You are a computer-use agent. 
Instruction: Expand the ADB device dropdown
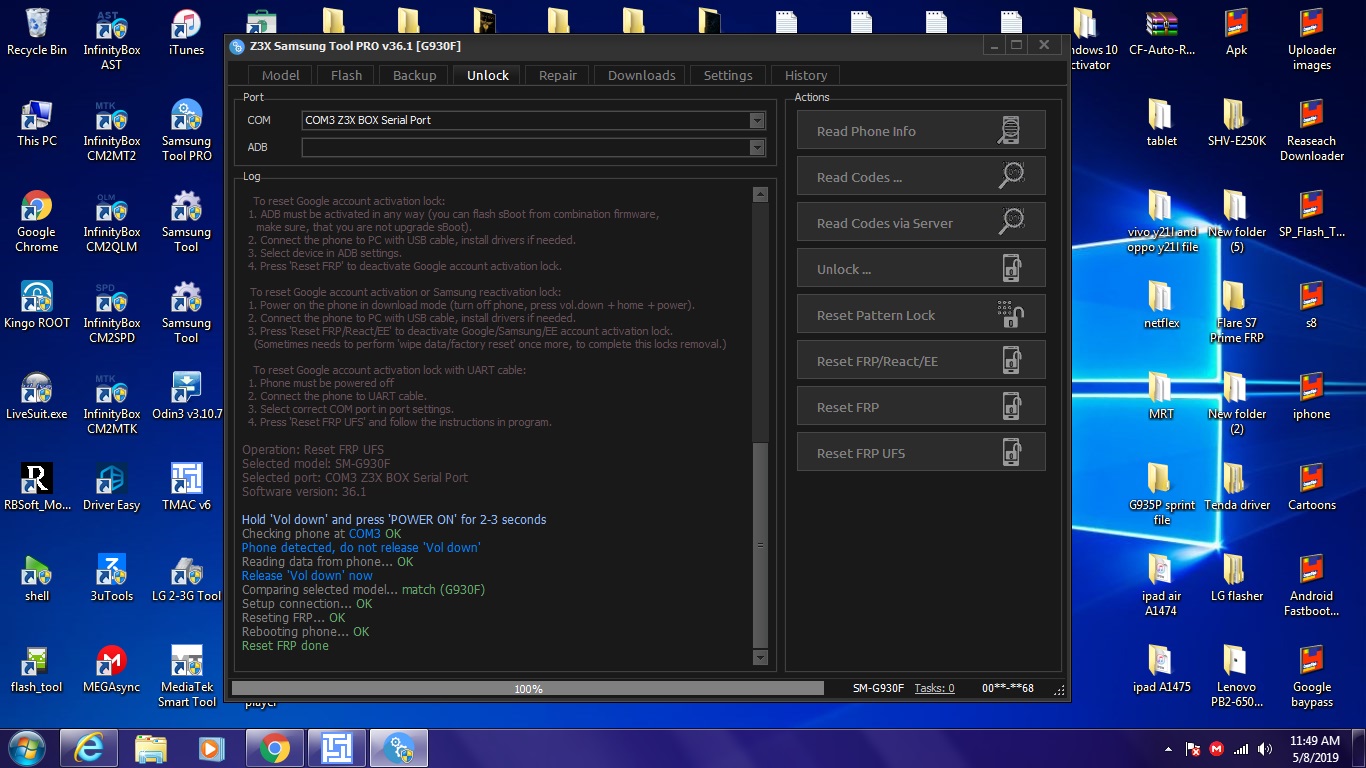coord(757,147)
